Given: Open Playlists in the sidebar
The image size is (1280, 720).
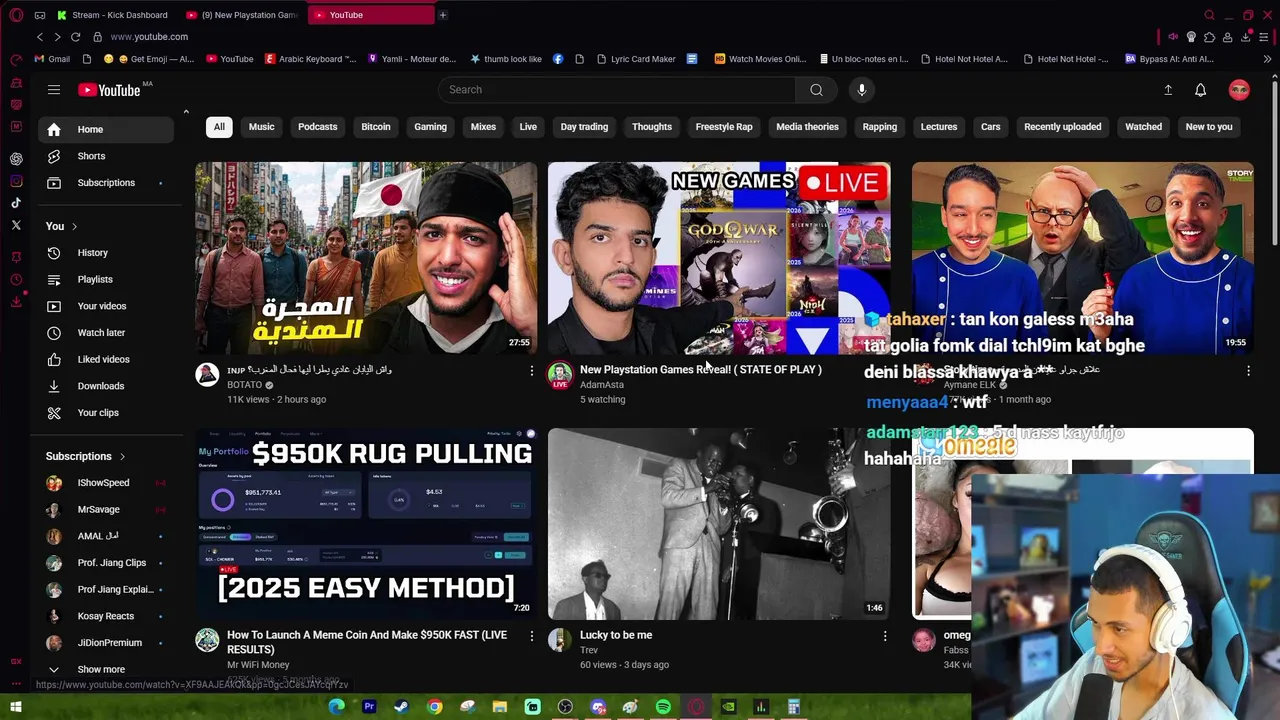Looking at the screenshot, I should [105, 280].
